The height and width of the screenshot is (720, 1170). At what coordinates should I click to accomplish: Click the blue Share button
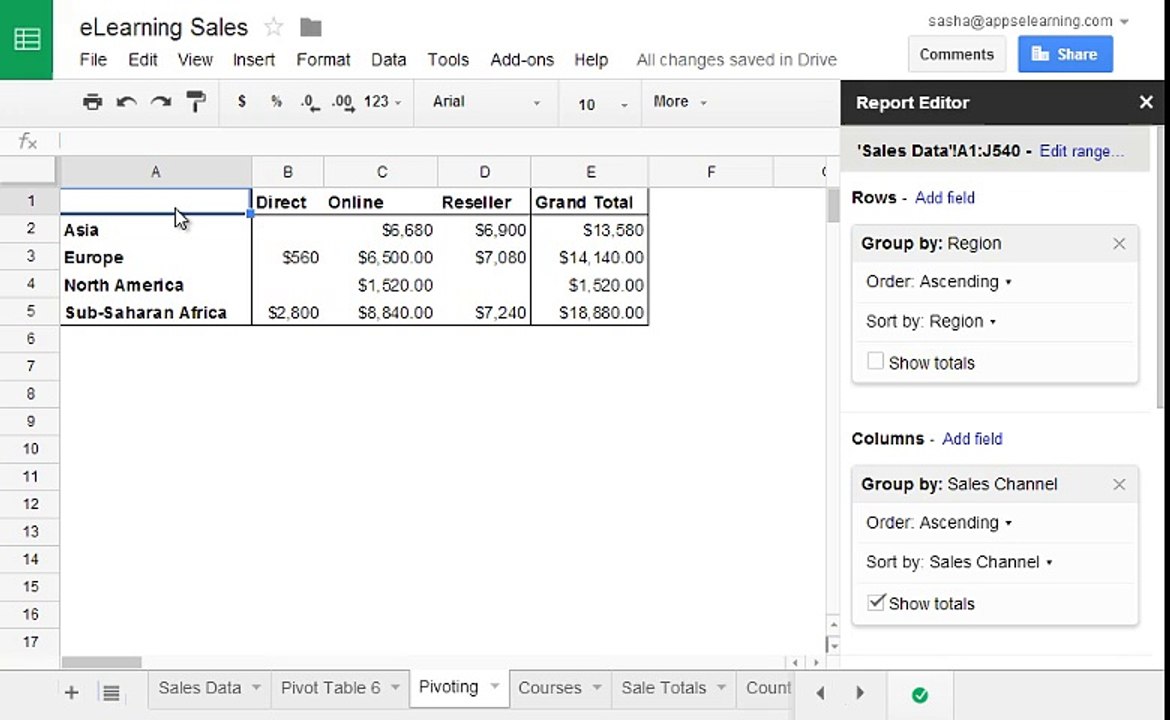pos(1065,54)
